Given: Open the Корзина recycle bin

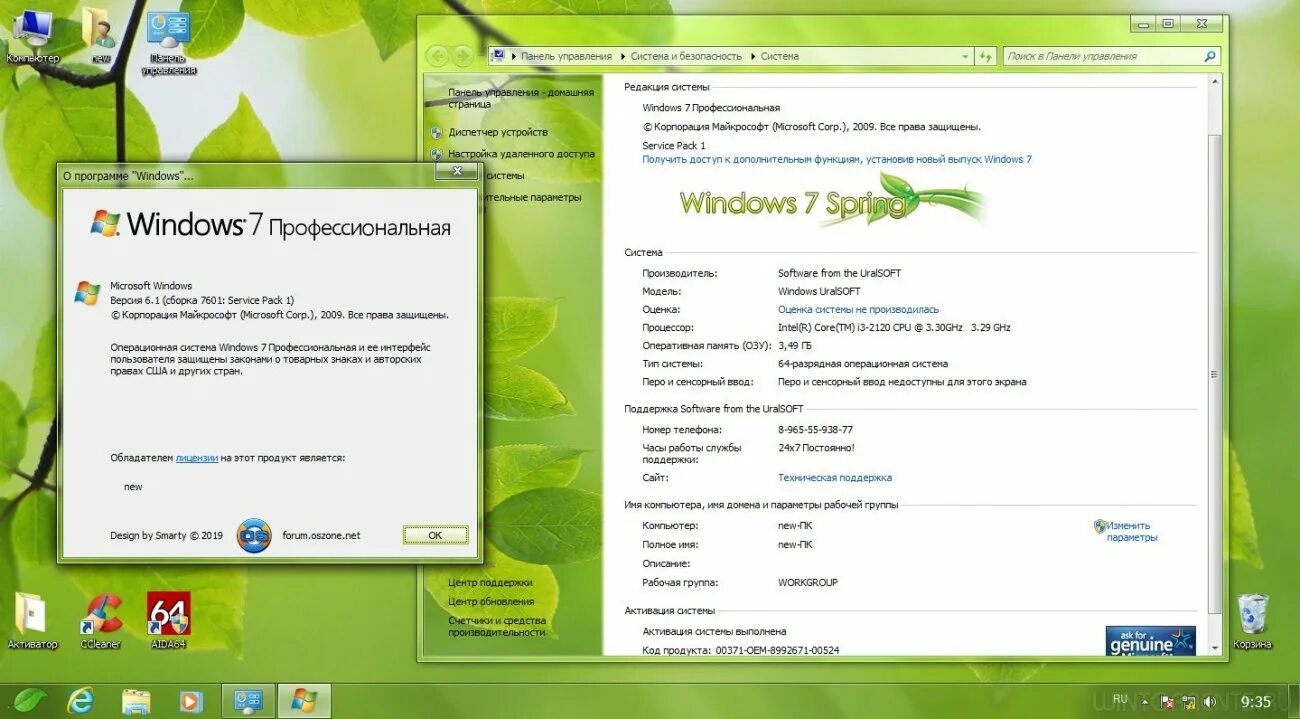Looking at the screenshot, I should (1252, 620).
